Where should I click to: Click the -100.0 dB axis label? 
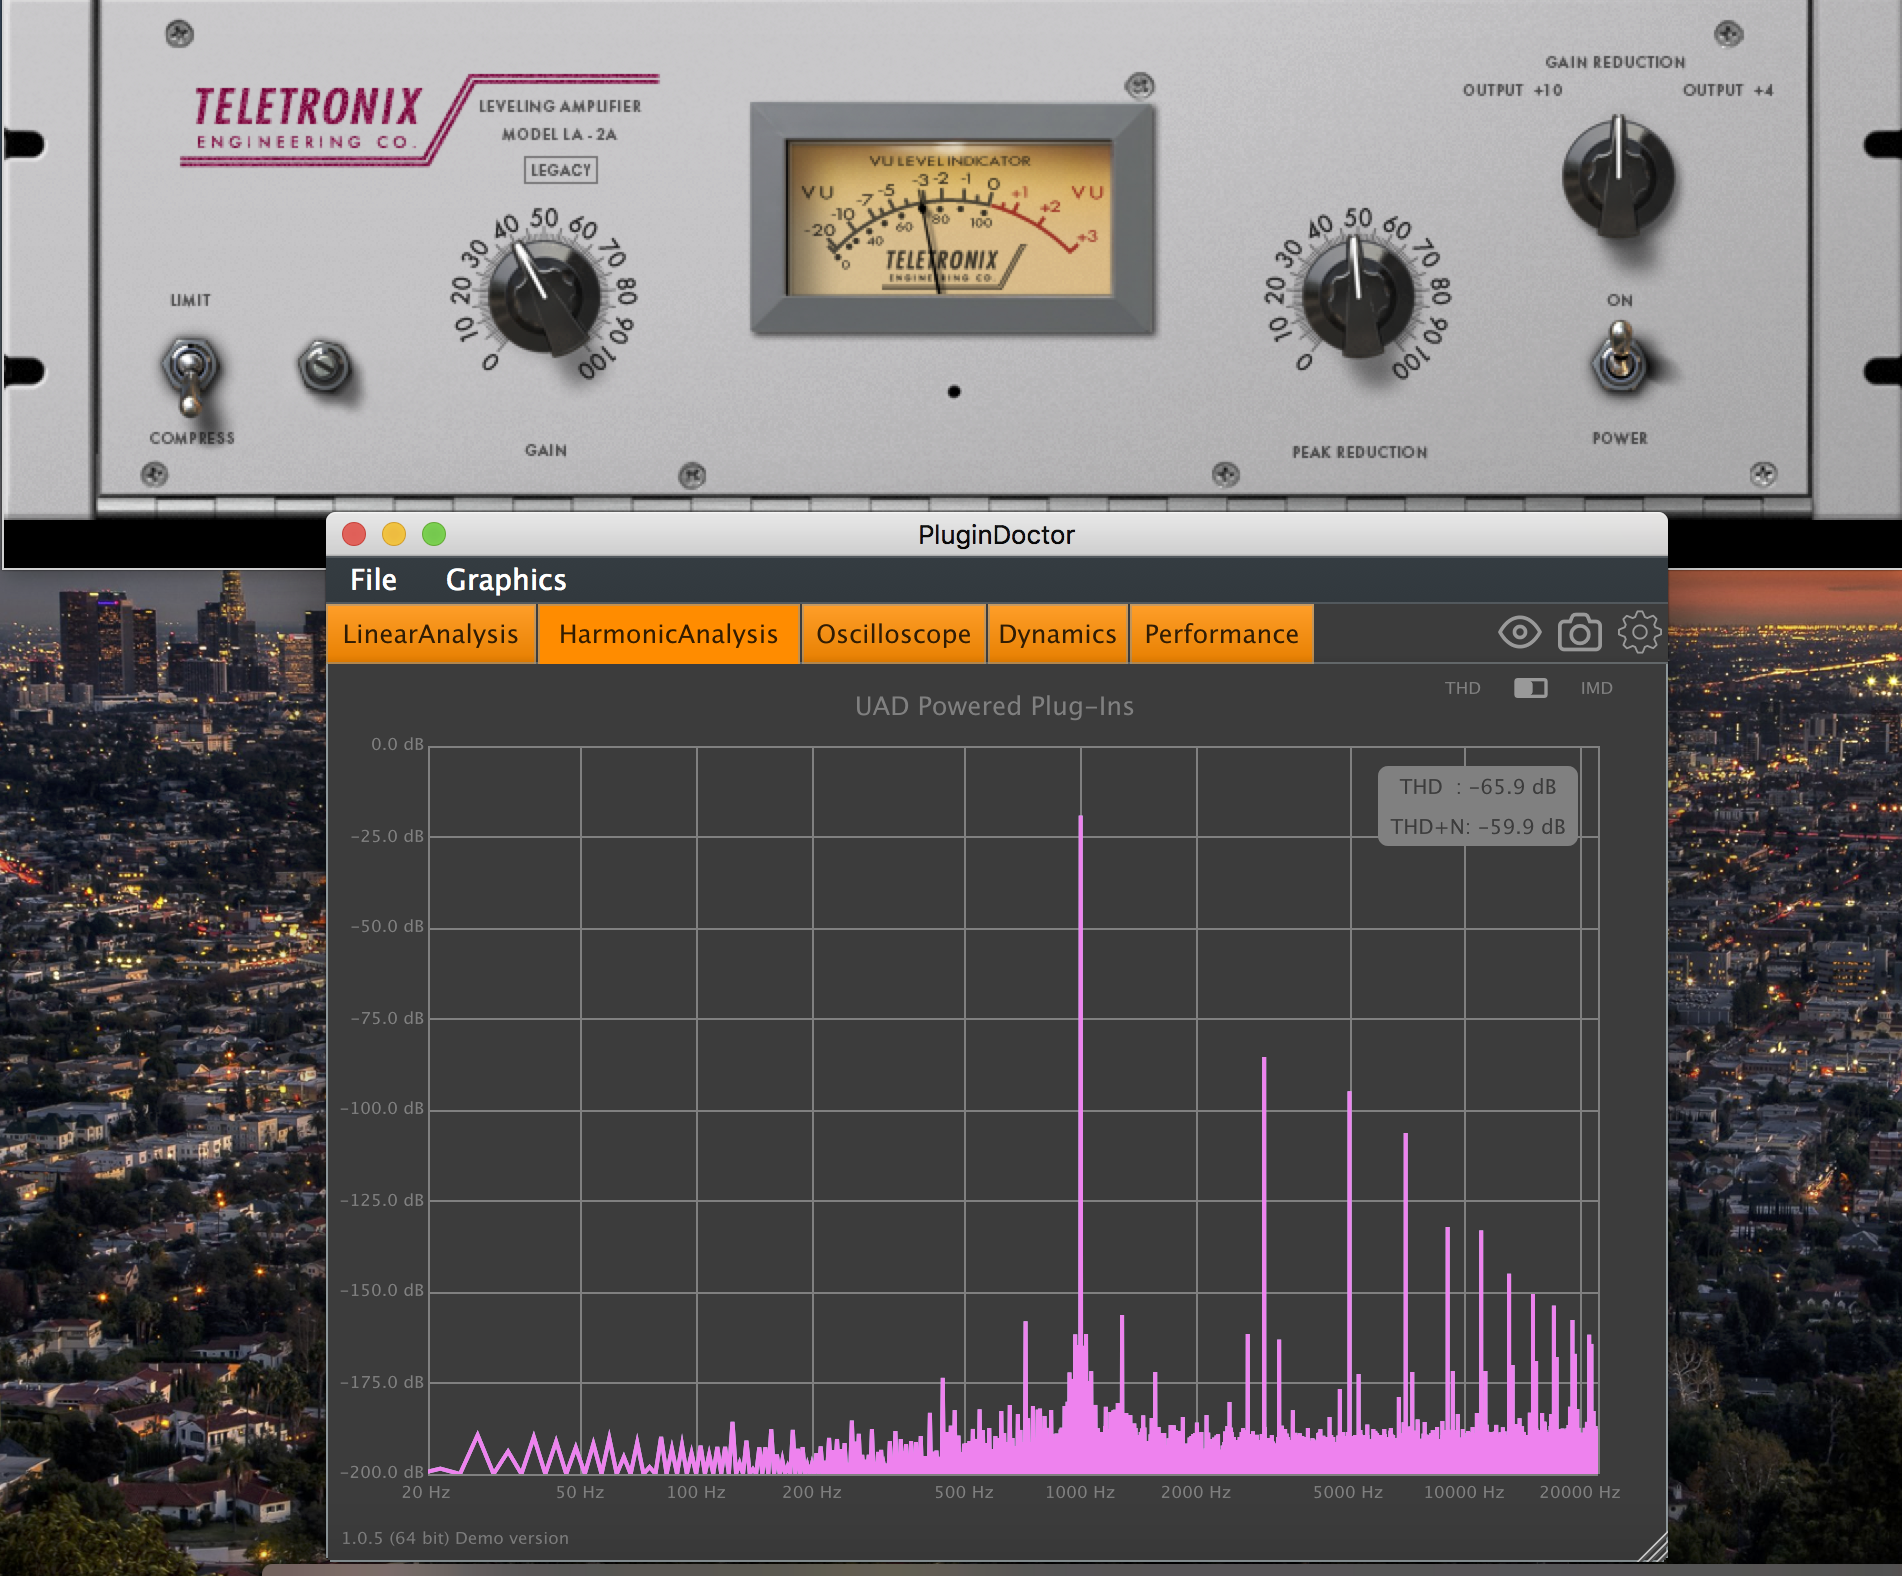point(384,1108)
